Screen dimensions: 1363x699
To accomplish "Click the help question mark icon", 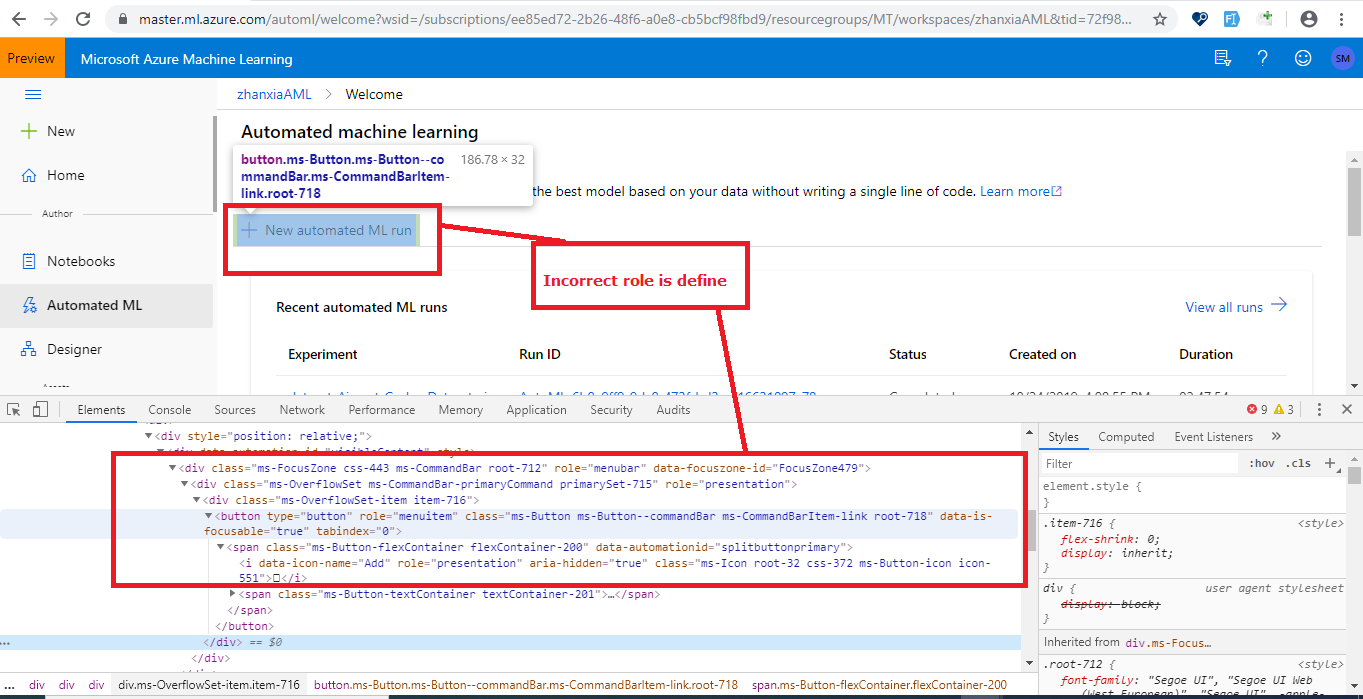I will point(1262,57).
